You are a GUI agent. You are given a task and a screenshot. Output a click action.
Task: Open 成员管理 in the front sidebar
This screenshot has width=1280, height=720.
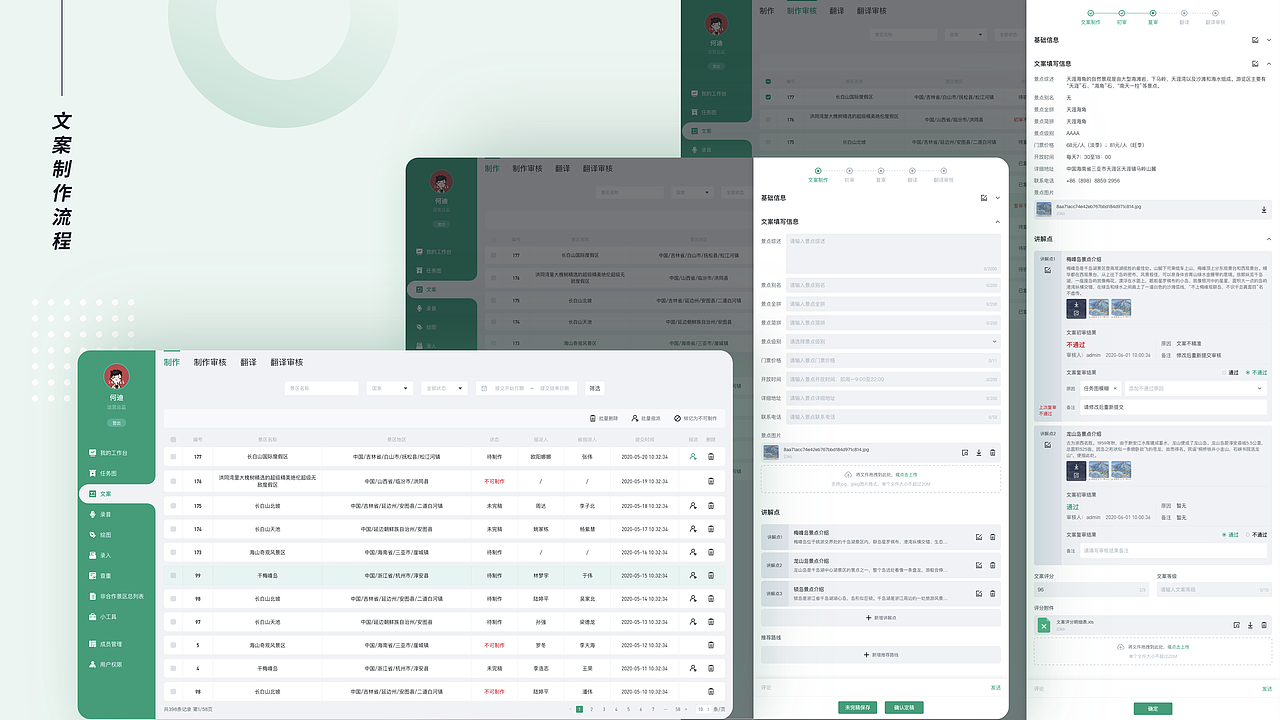point(106,644)
